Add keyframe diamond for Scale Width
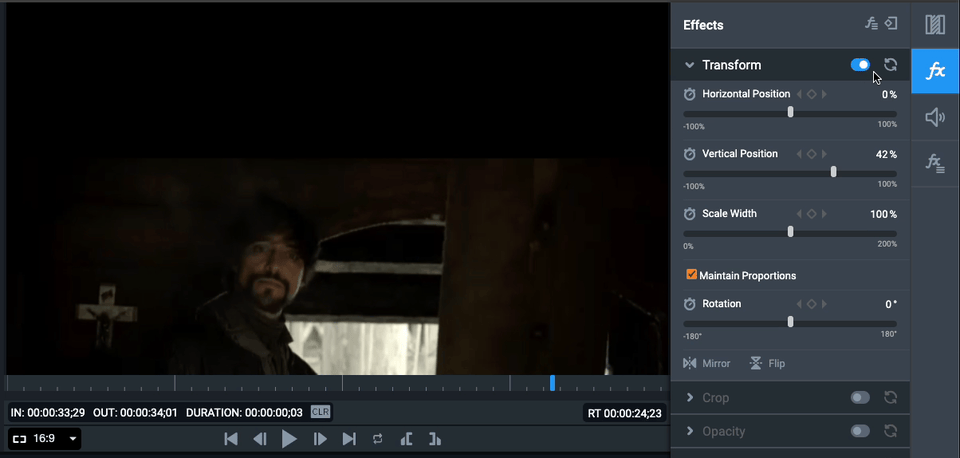 tap(811, 214)
